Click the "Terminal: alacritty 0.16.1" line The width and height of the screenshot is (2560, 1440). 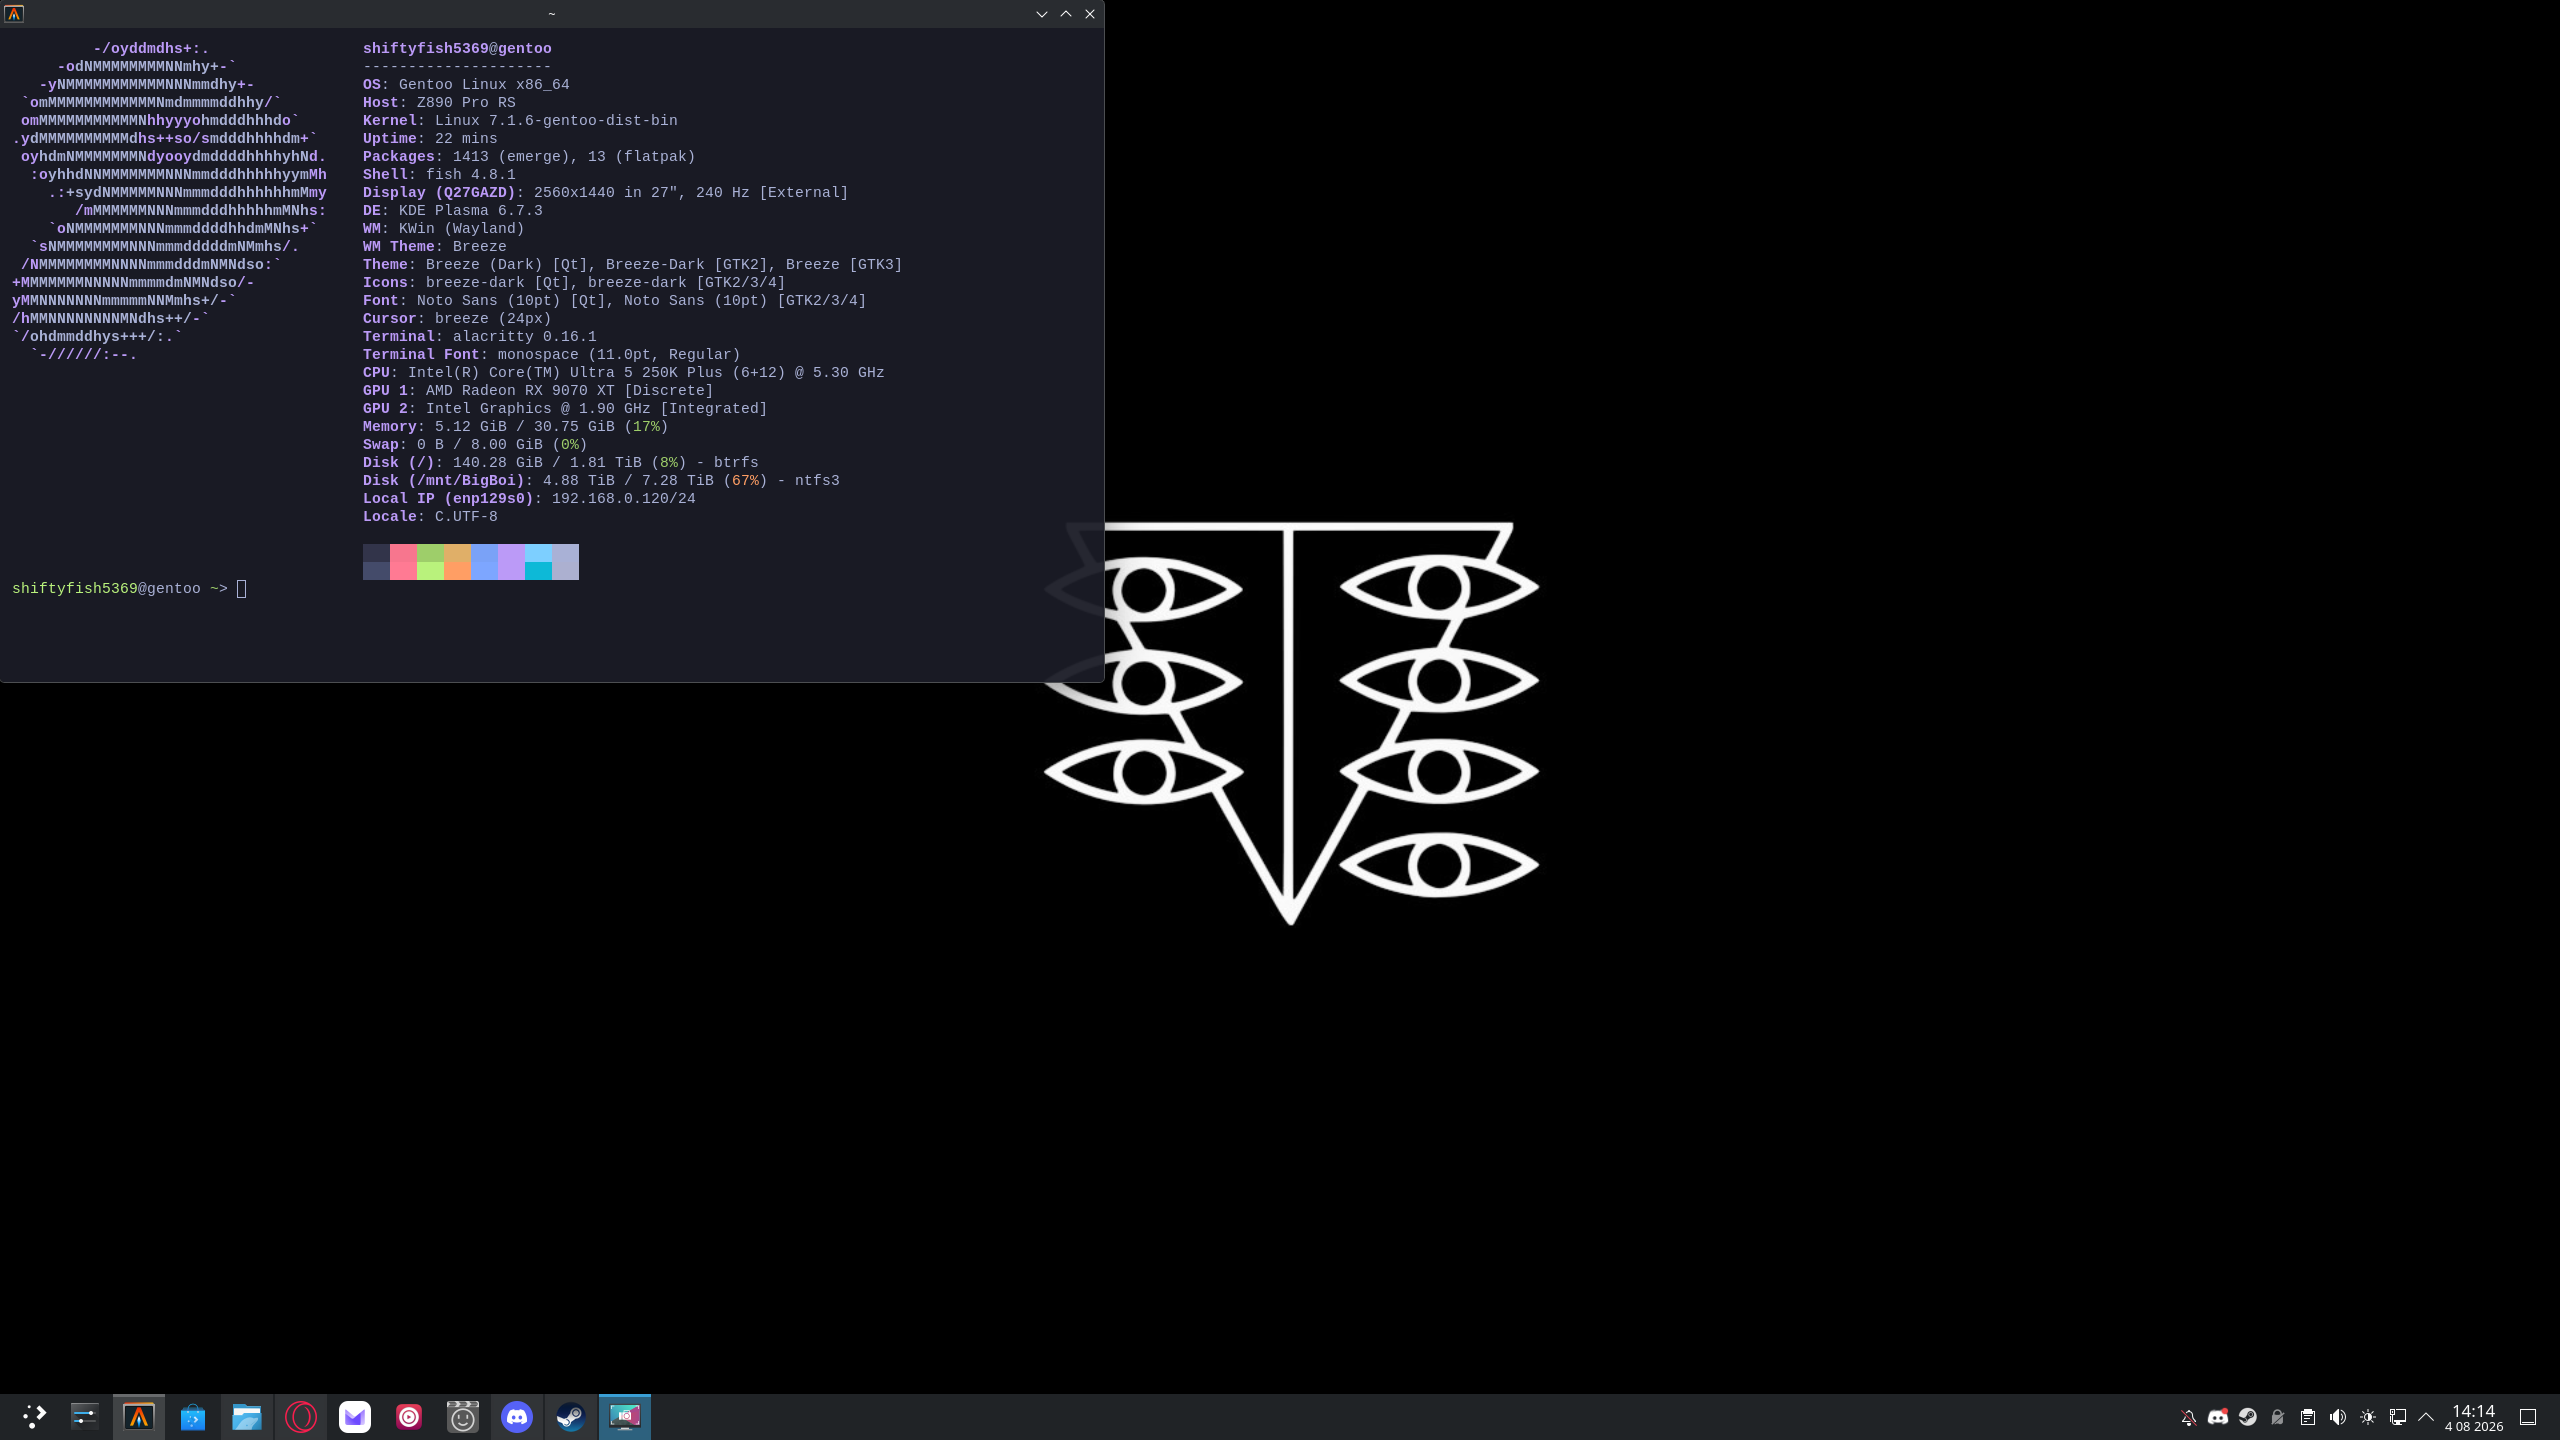click(x=480, y=337)
